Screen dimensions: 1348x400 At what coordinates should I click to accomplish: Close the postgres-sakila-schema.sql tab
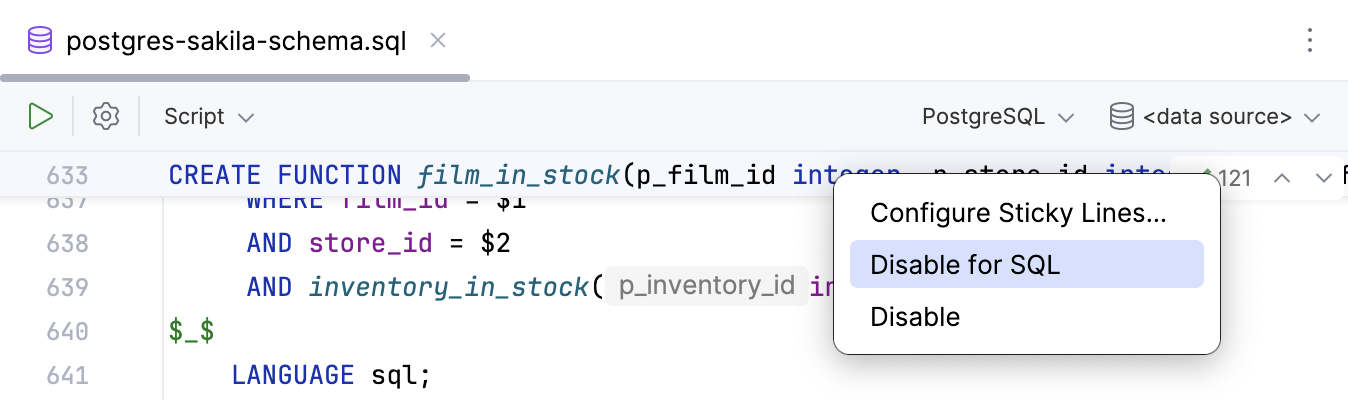pyautogui.click(x=437, y=41)
